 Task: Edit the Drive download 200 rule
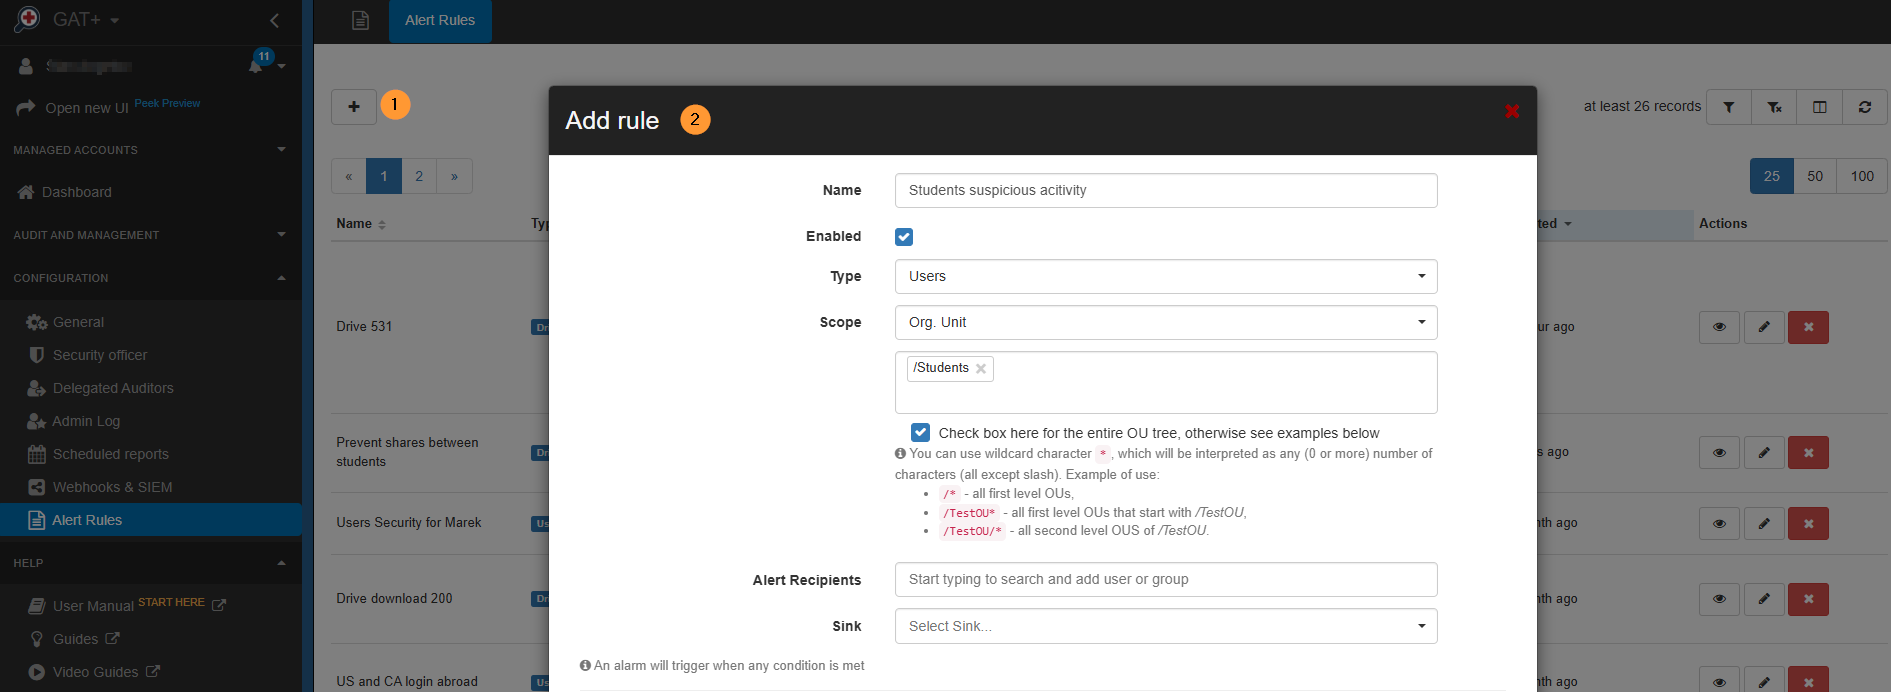click(1764, 599)
